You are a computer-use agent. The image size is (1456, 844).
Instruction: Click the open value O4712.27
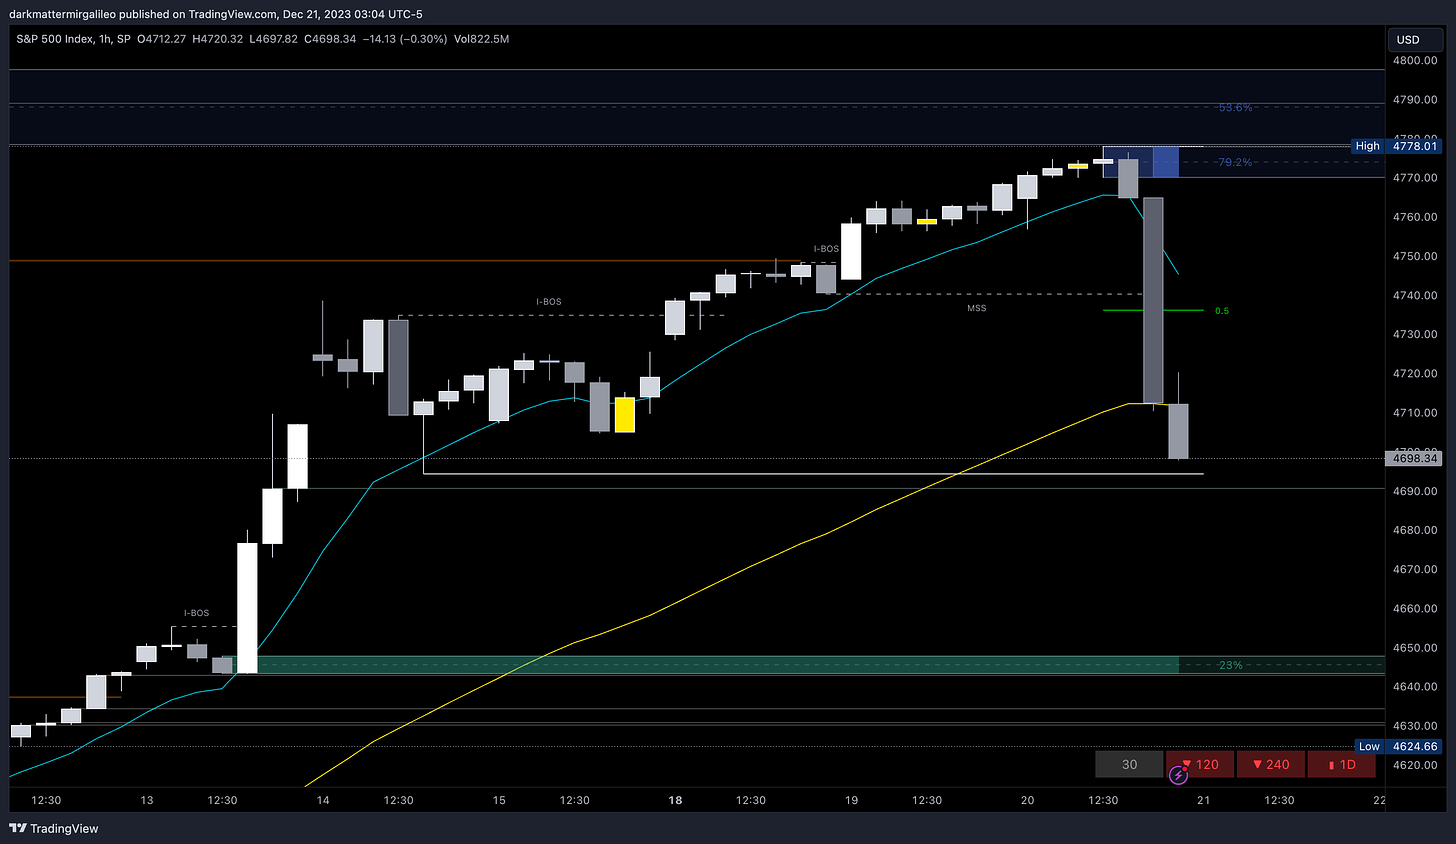tap(161, 39)
